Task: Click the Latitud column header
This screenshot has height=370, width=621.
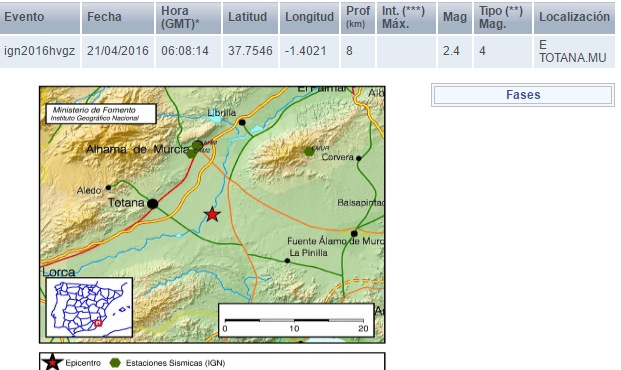Action: pos(250,17)
